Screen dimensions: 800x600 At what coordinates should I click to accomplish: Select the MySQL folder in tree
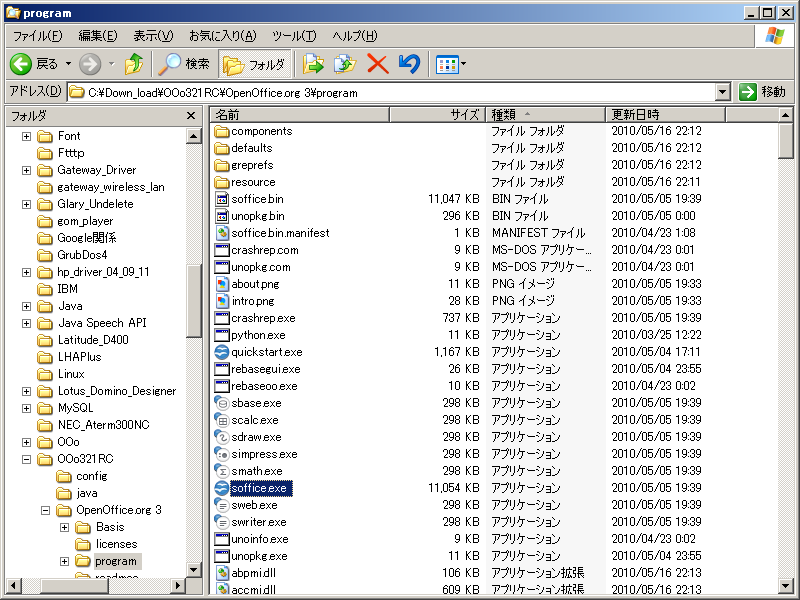(x=76, y=408)
